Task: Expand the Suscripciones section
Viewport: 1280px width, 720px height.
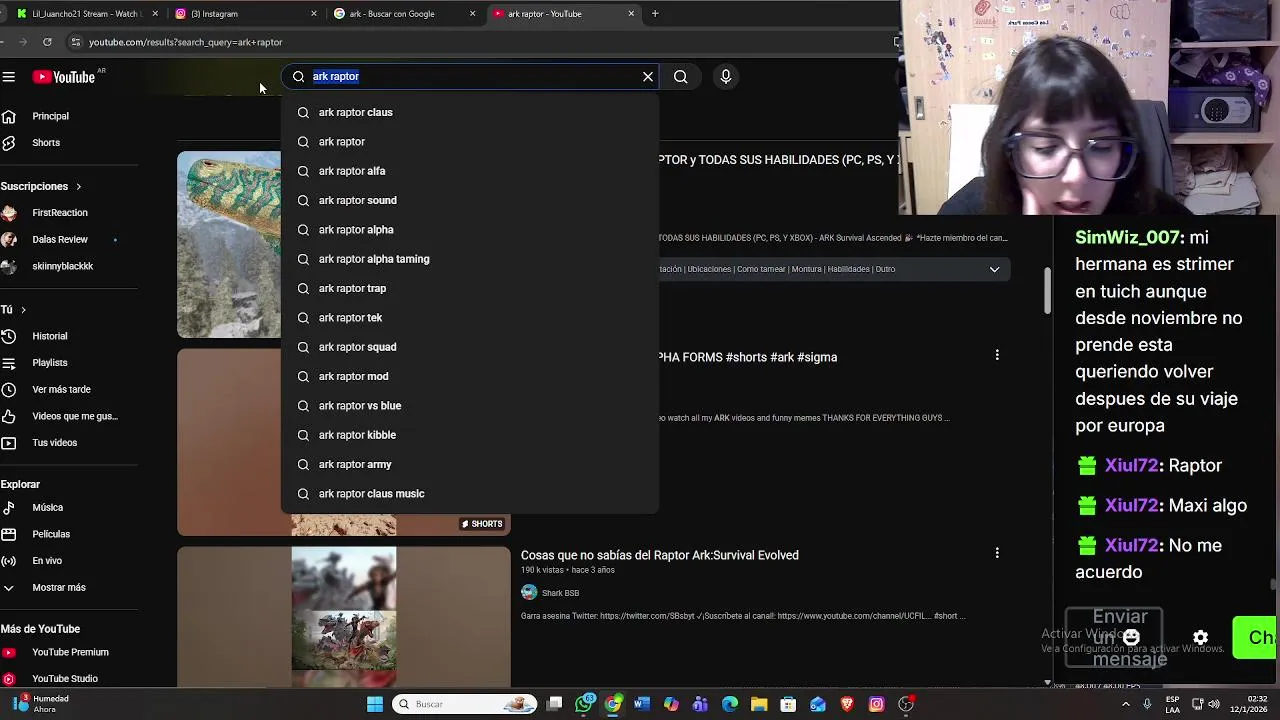Action: (41, 186)
